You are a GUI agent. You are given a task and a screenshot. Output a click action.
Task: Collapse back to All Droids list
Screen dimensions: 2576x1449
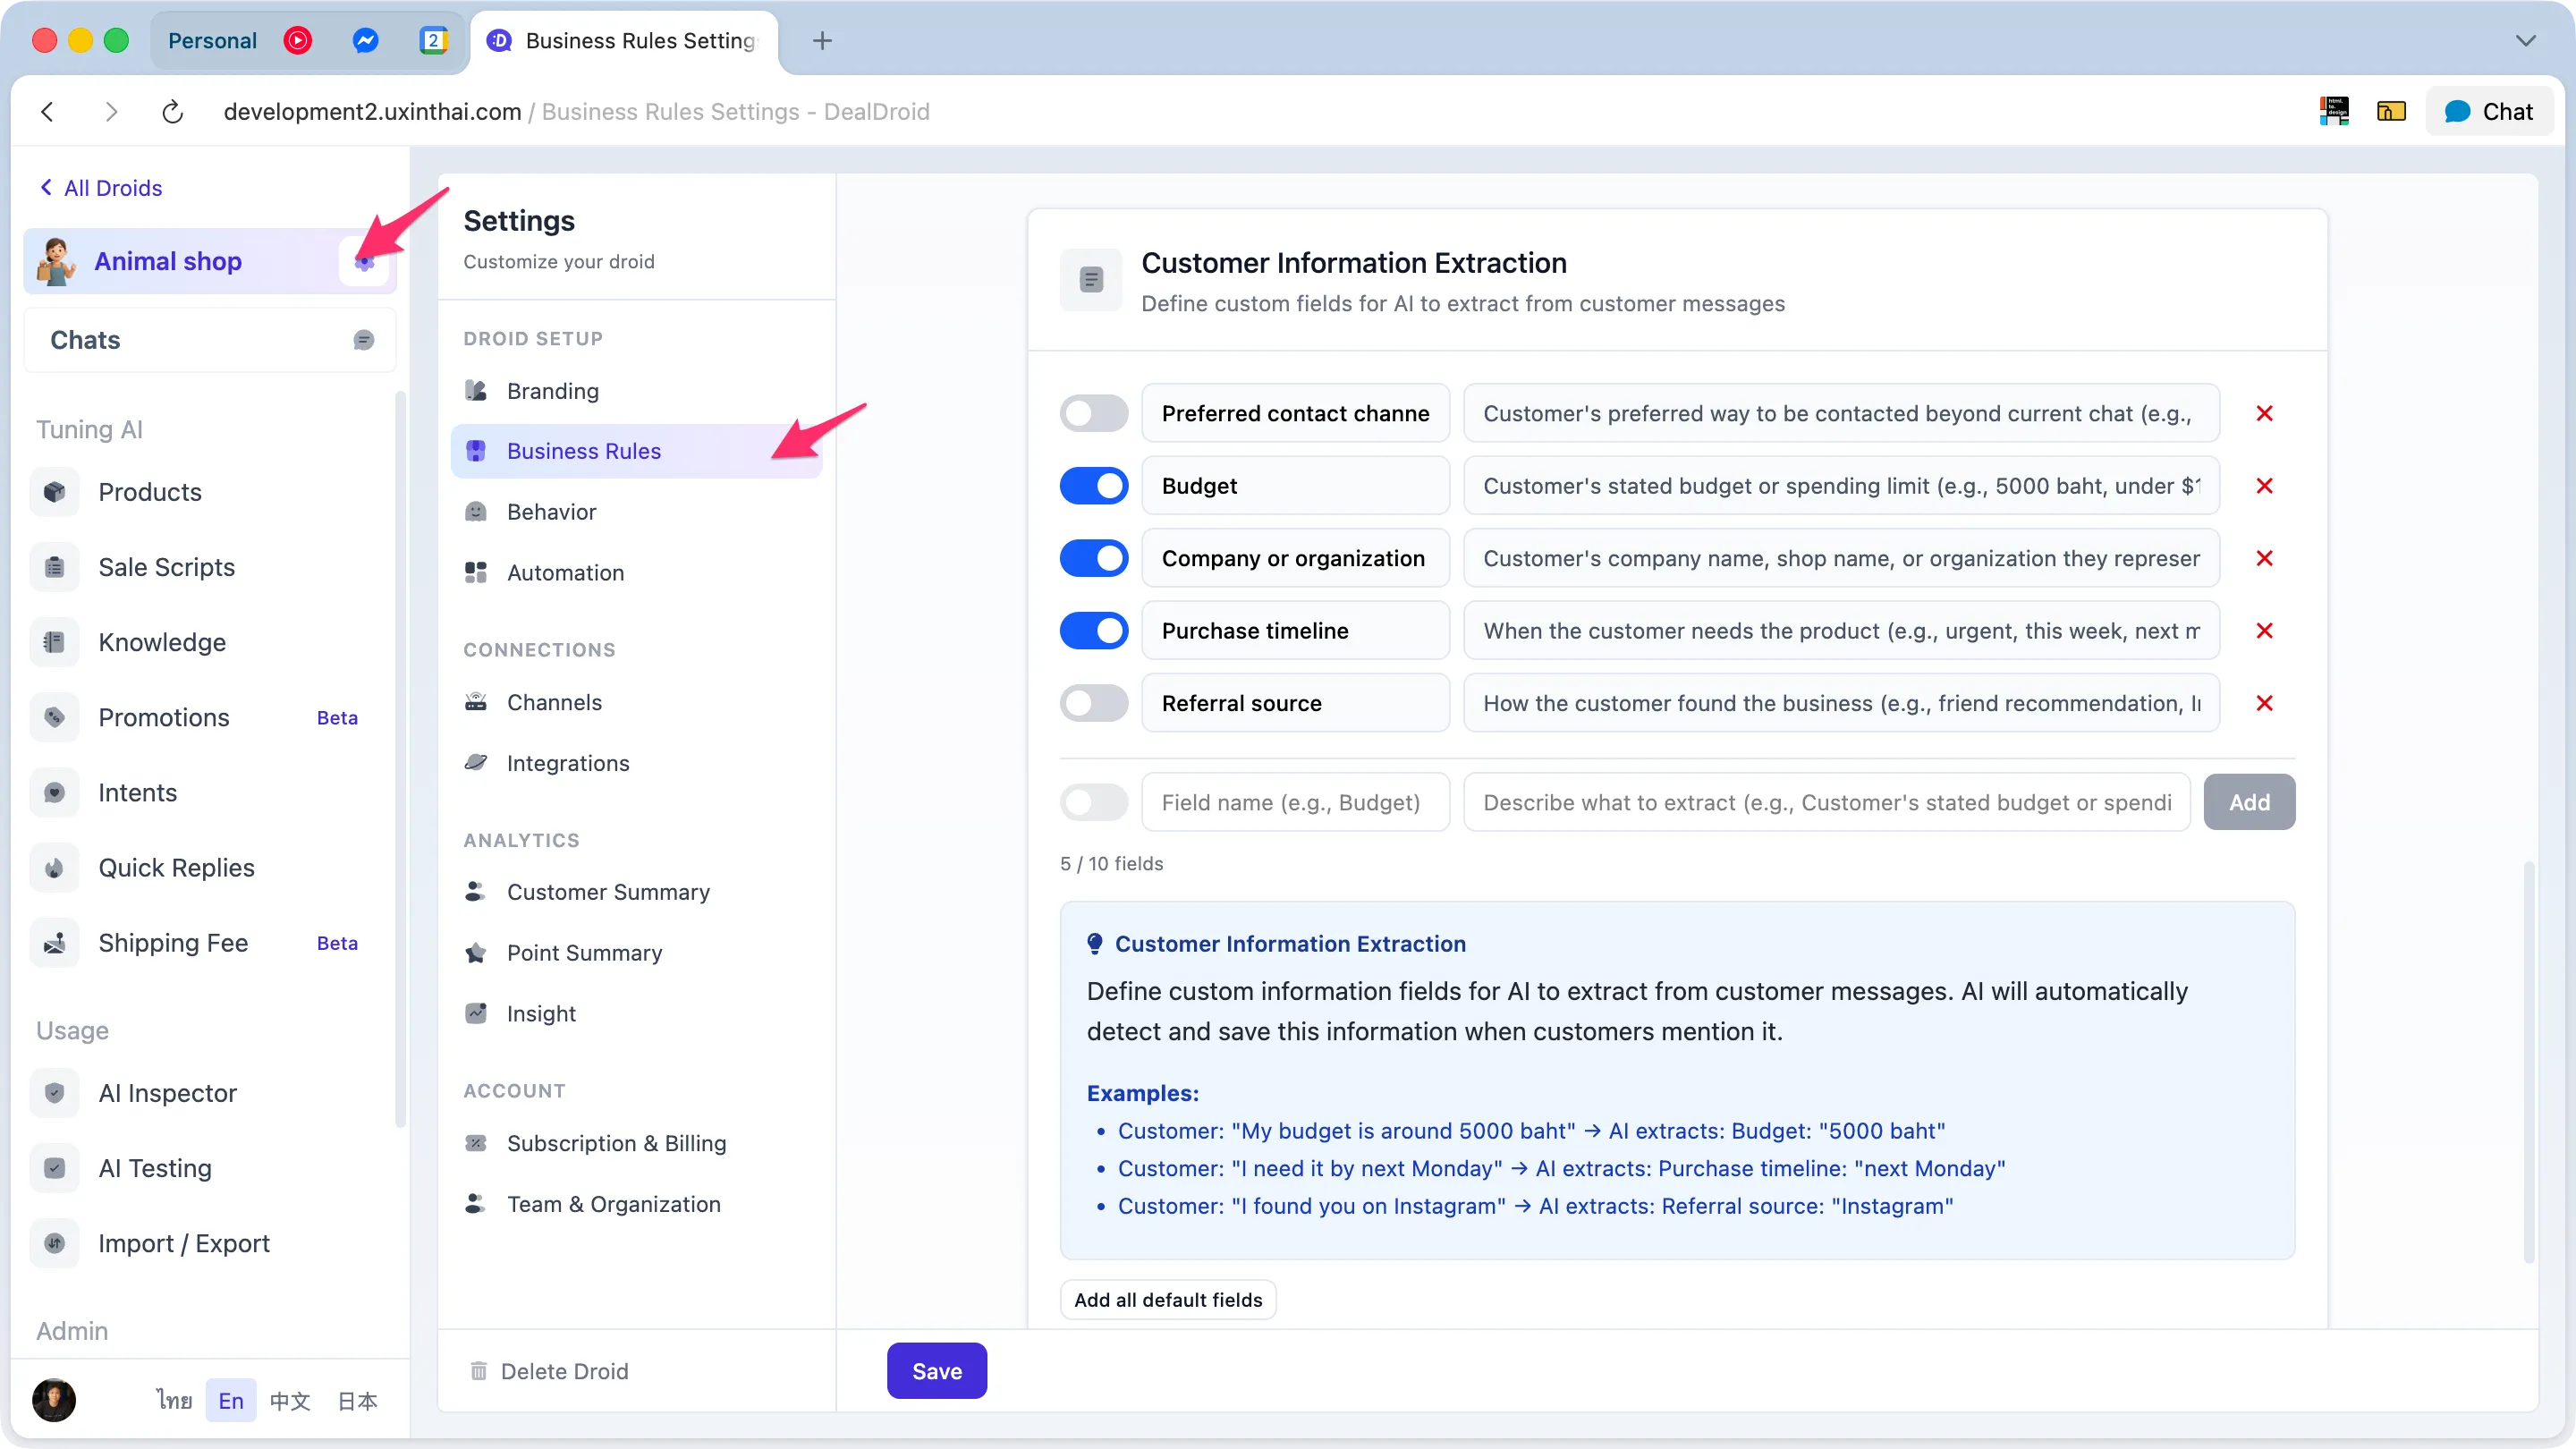click(x=101, y=187)
